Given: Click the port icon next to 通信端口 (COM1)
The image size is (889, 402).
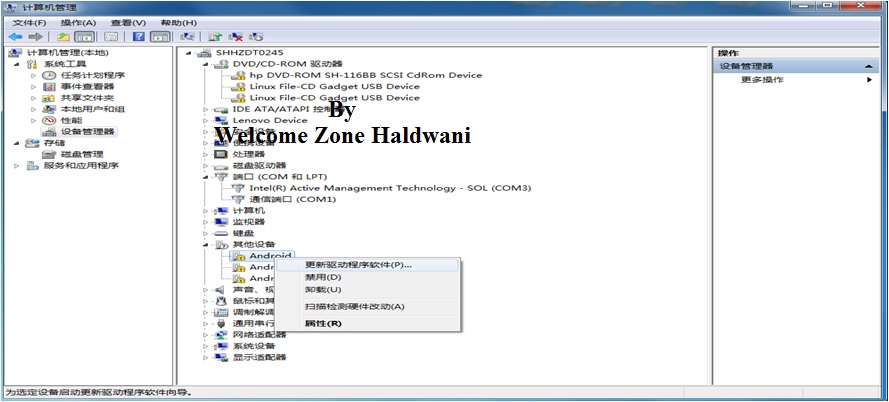Looking at the screenshot, I should point(239,200).
